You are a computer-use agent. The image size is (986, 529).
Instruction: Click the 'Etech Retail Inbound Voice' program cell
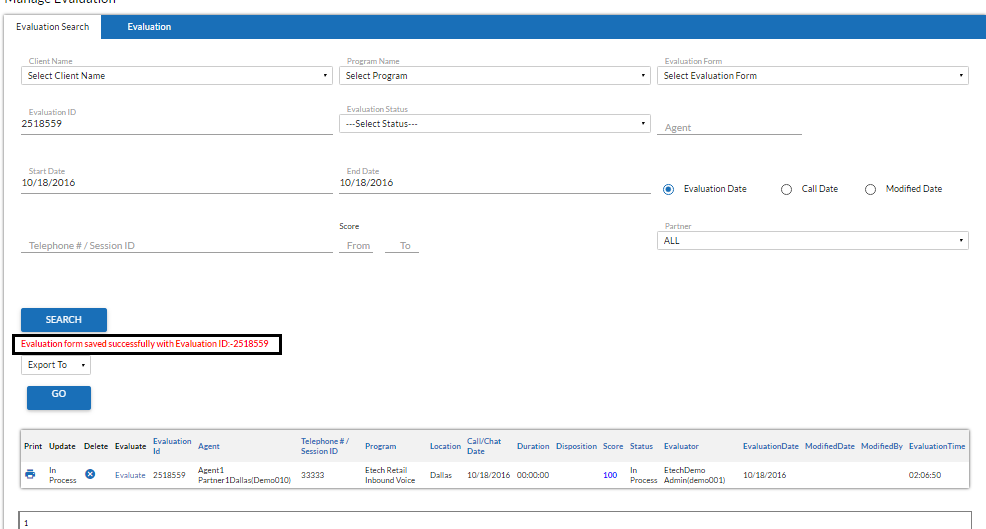tap(390, 475)
